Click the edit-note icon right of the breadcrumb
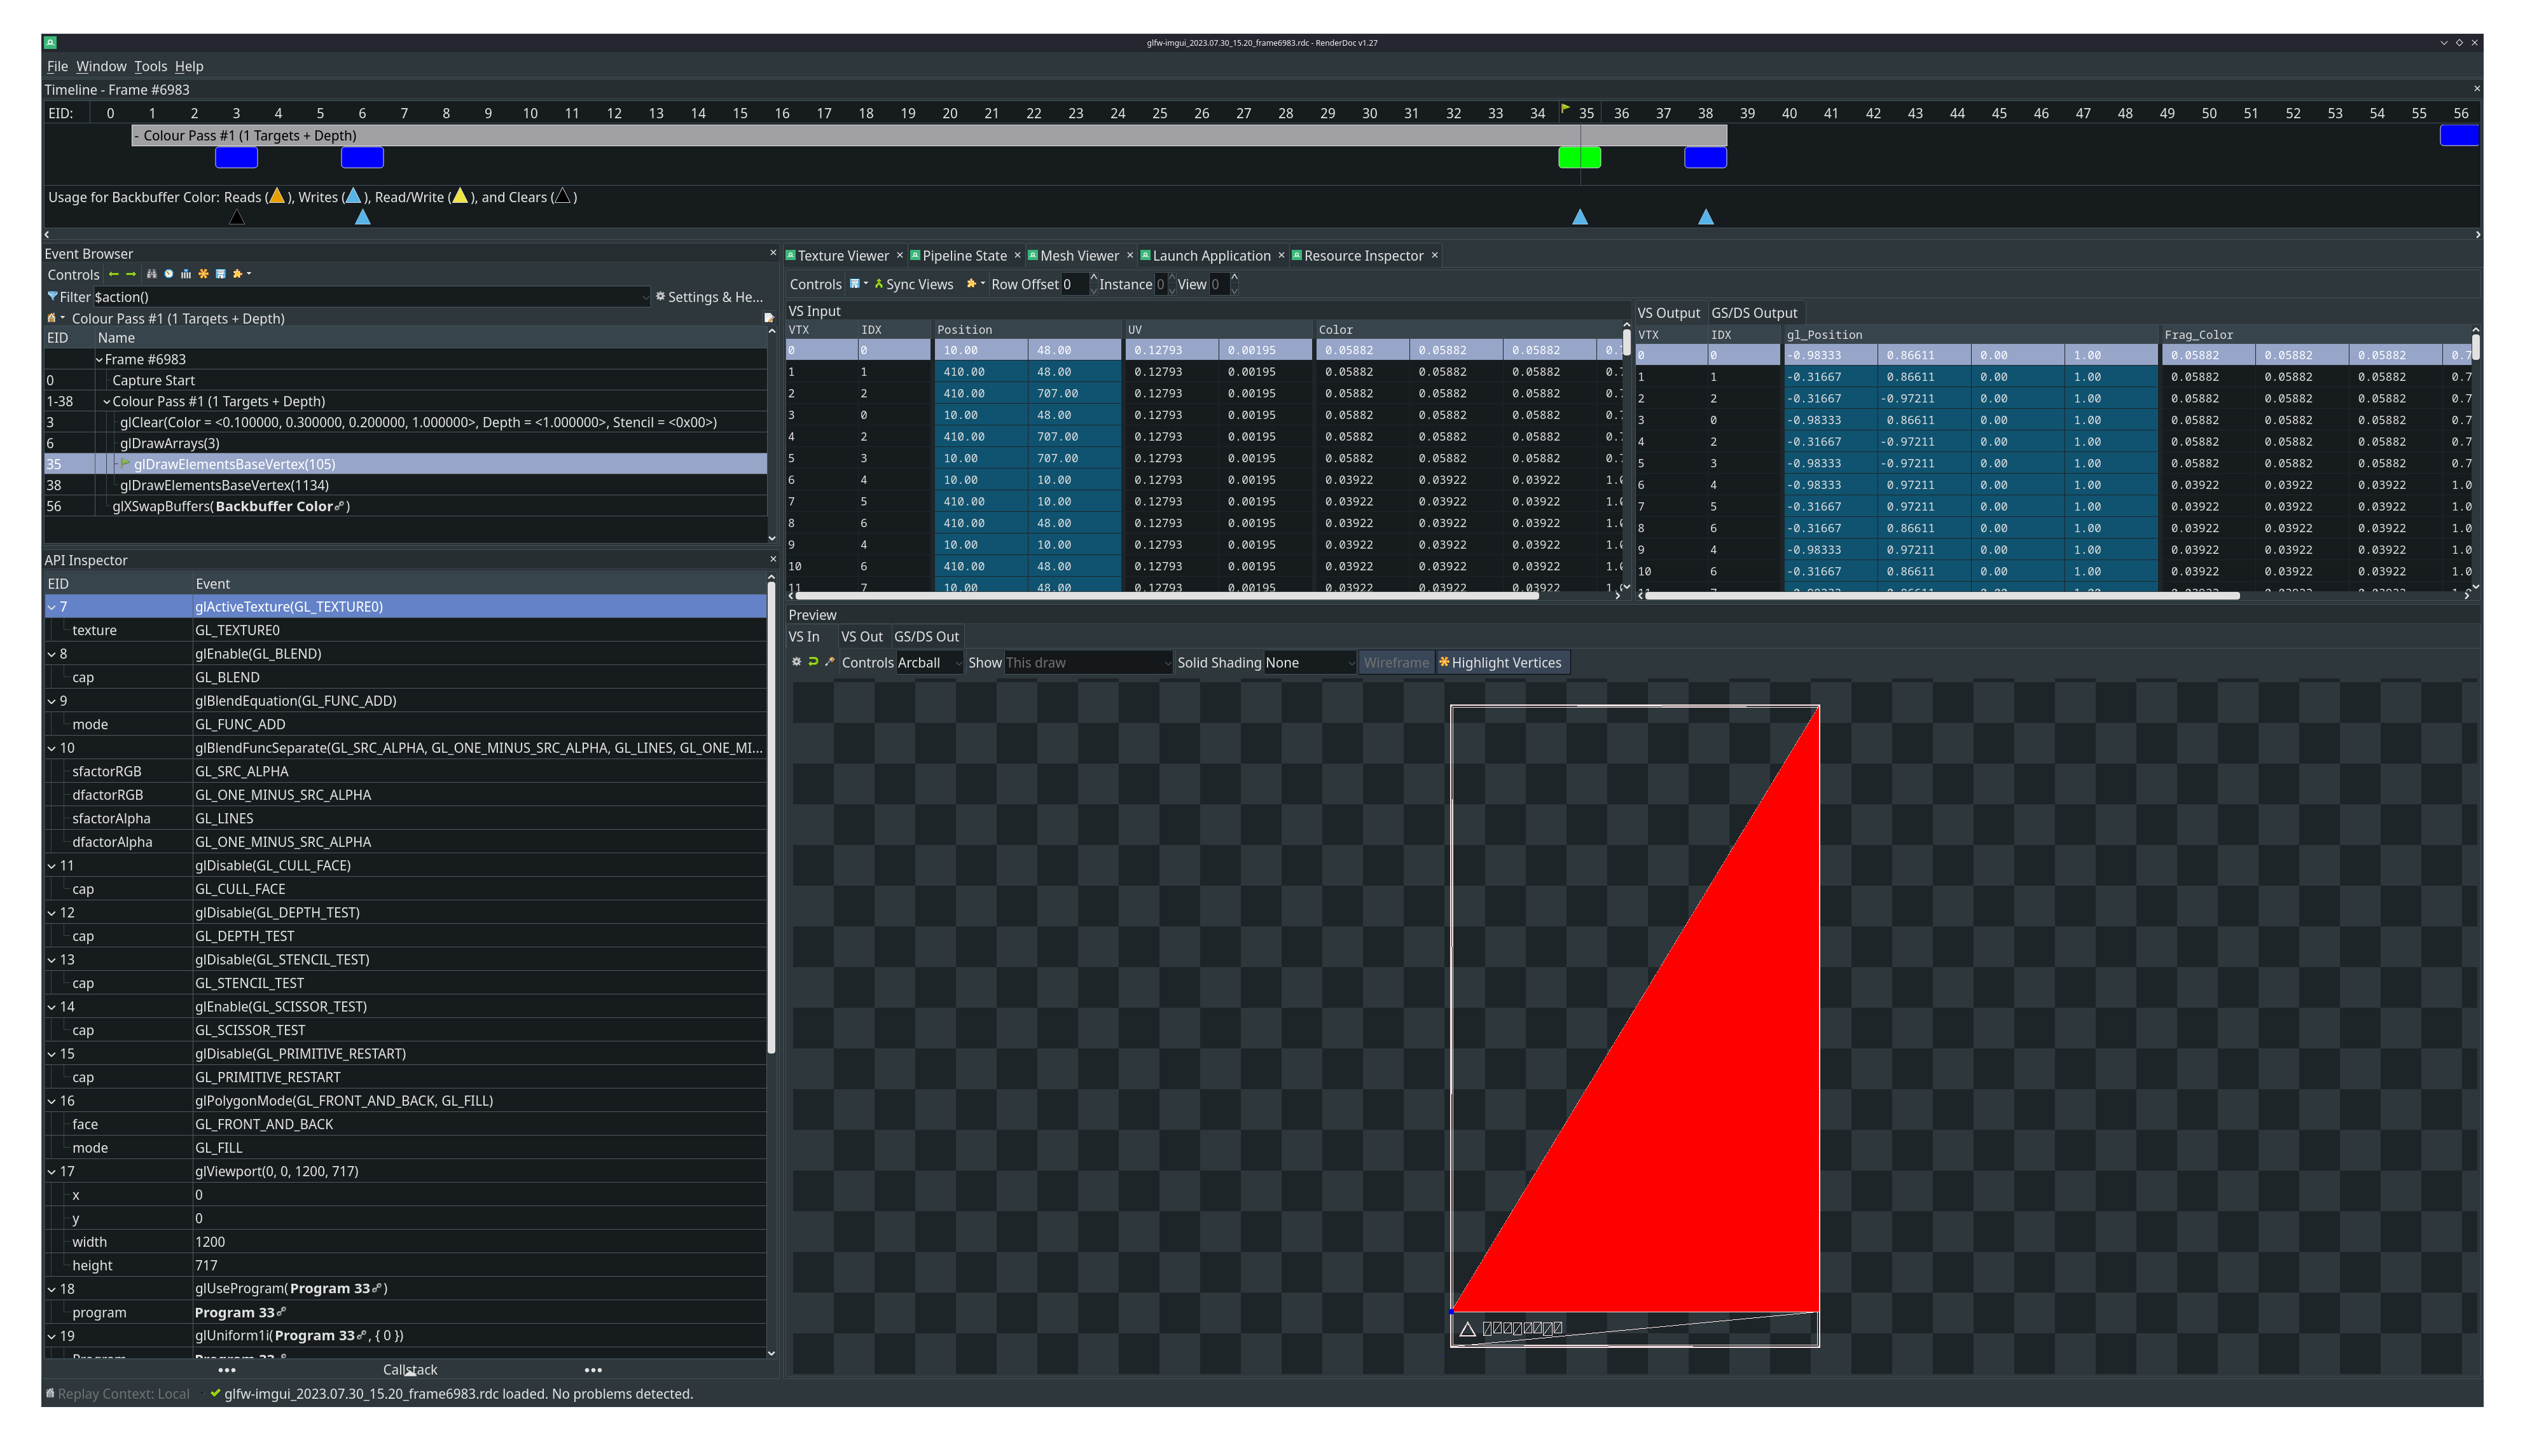 tap(768, 318)
